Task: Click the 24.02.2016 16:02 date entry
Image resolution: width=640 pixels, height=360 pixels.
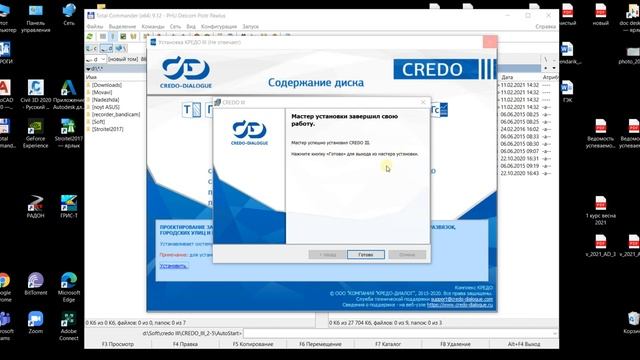Action: 520,129
